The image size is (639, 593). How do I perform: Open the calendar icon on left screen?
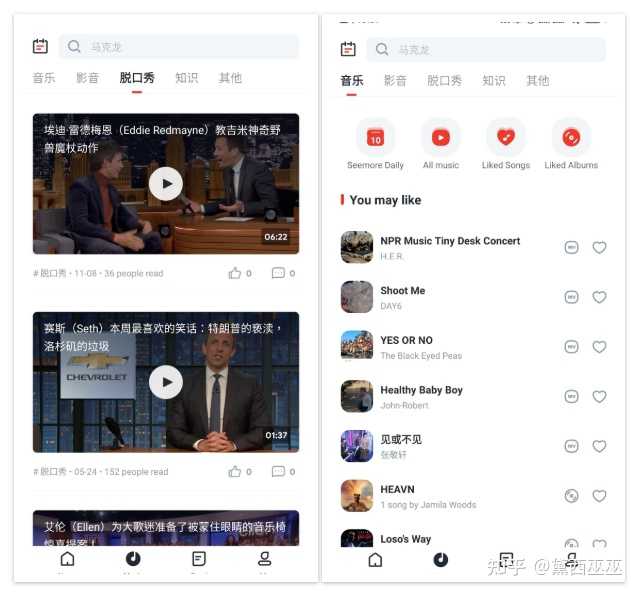40,46
